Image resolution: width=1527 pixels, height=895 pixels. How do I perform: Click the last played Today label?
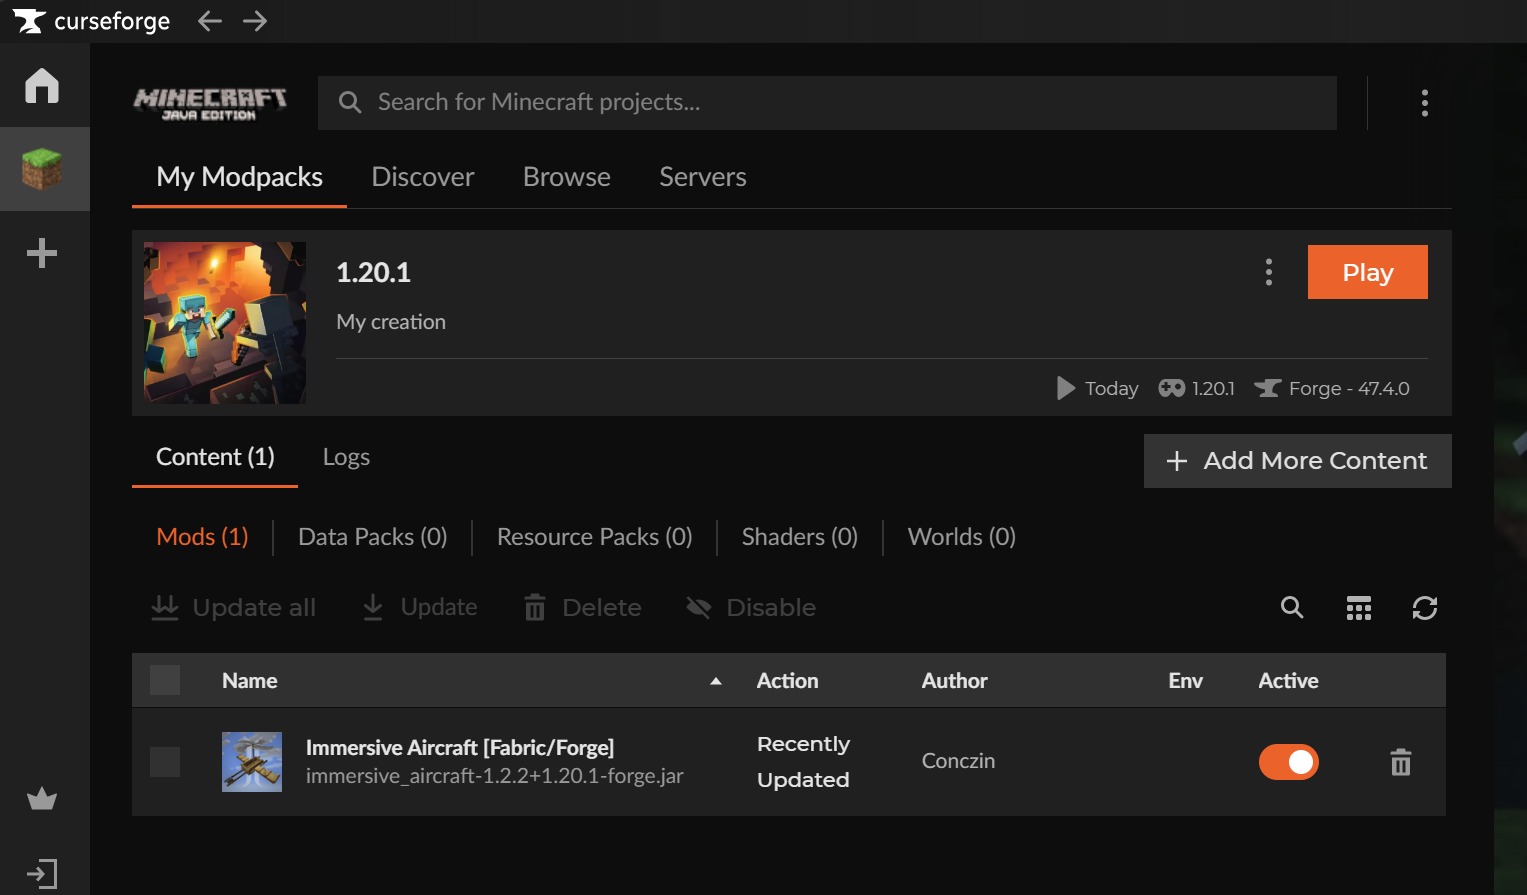(x=1098, y=388)
